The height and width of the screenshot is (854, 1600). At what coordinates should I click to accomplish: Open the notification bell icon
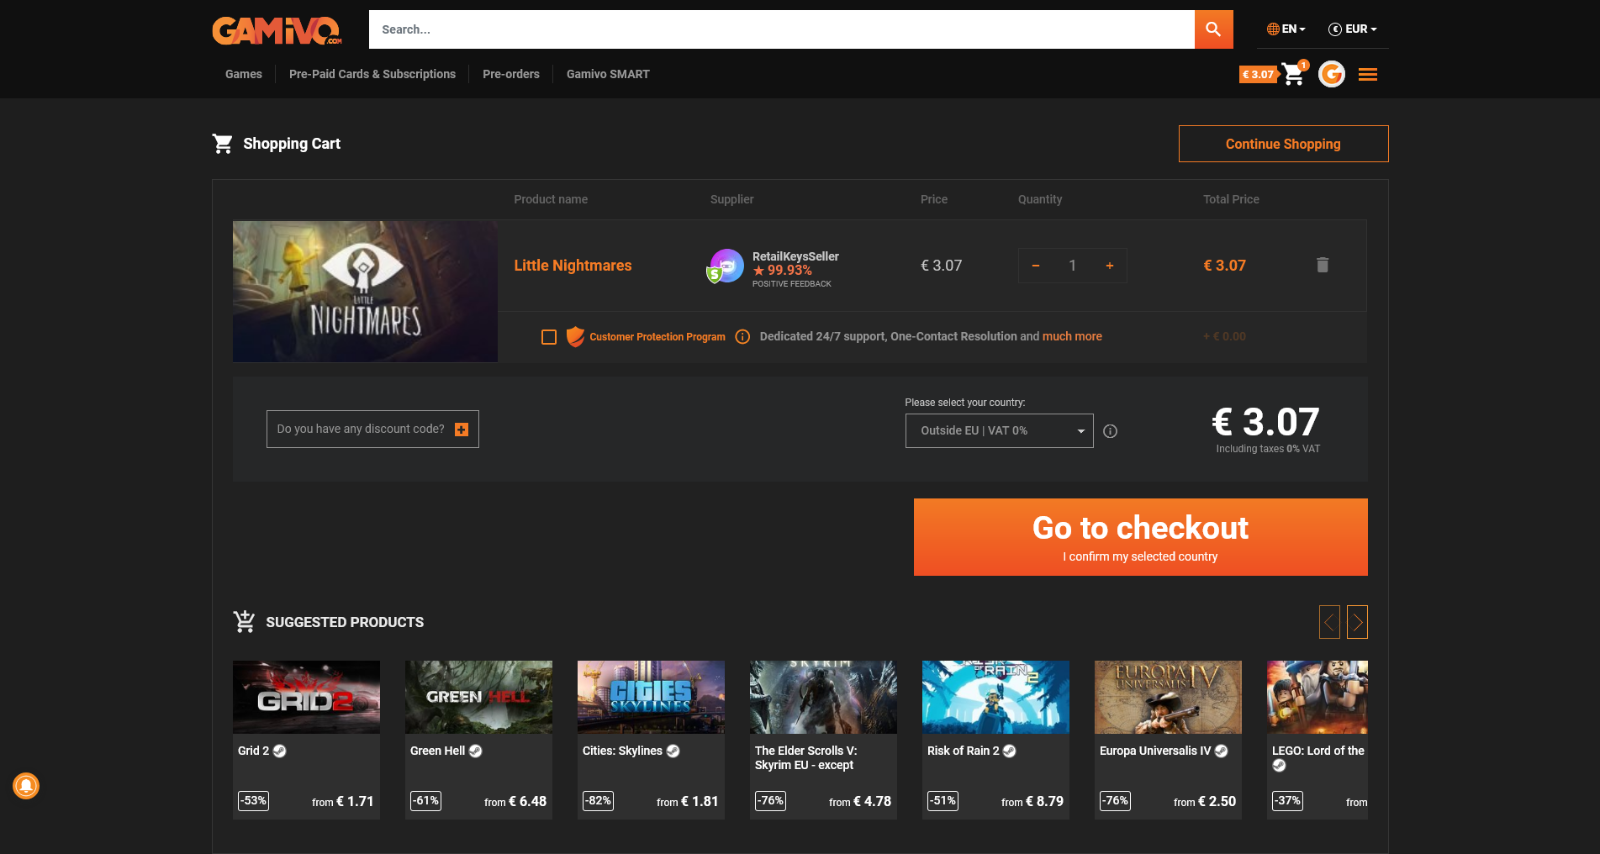[x=26, y=786]
